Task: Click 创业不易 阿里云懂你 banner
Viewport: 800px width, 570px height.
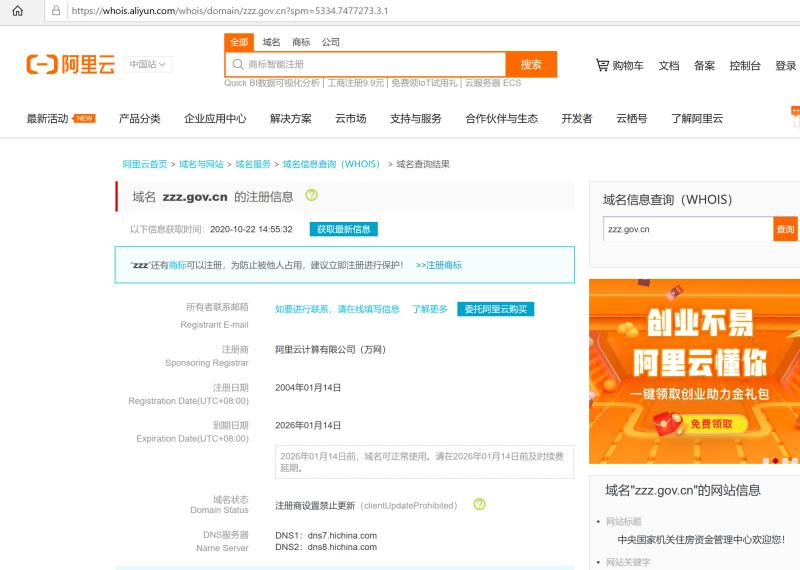Action: coord(694,371)
